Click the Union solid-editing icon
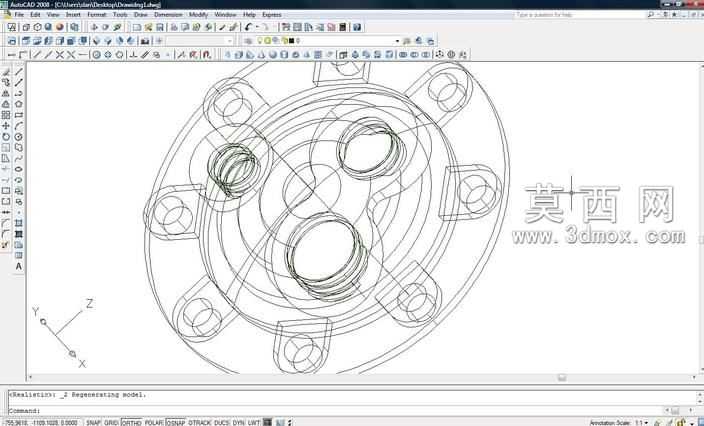The height and width of the screenshot is (426, 704). [x=403, y=55]
